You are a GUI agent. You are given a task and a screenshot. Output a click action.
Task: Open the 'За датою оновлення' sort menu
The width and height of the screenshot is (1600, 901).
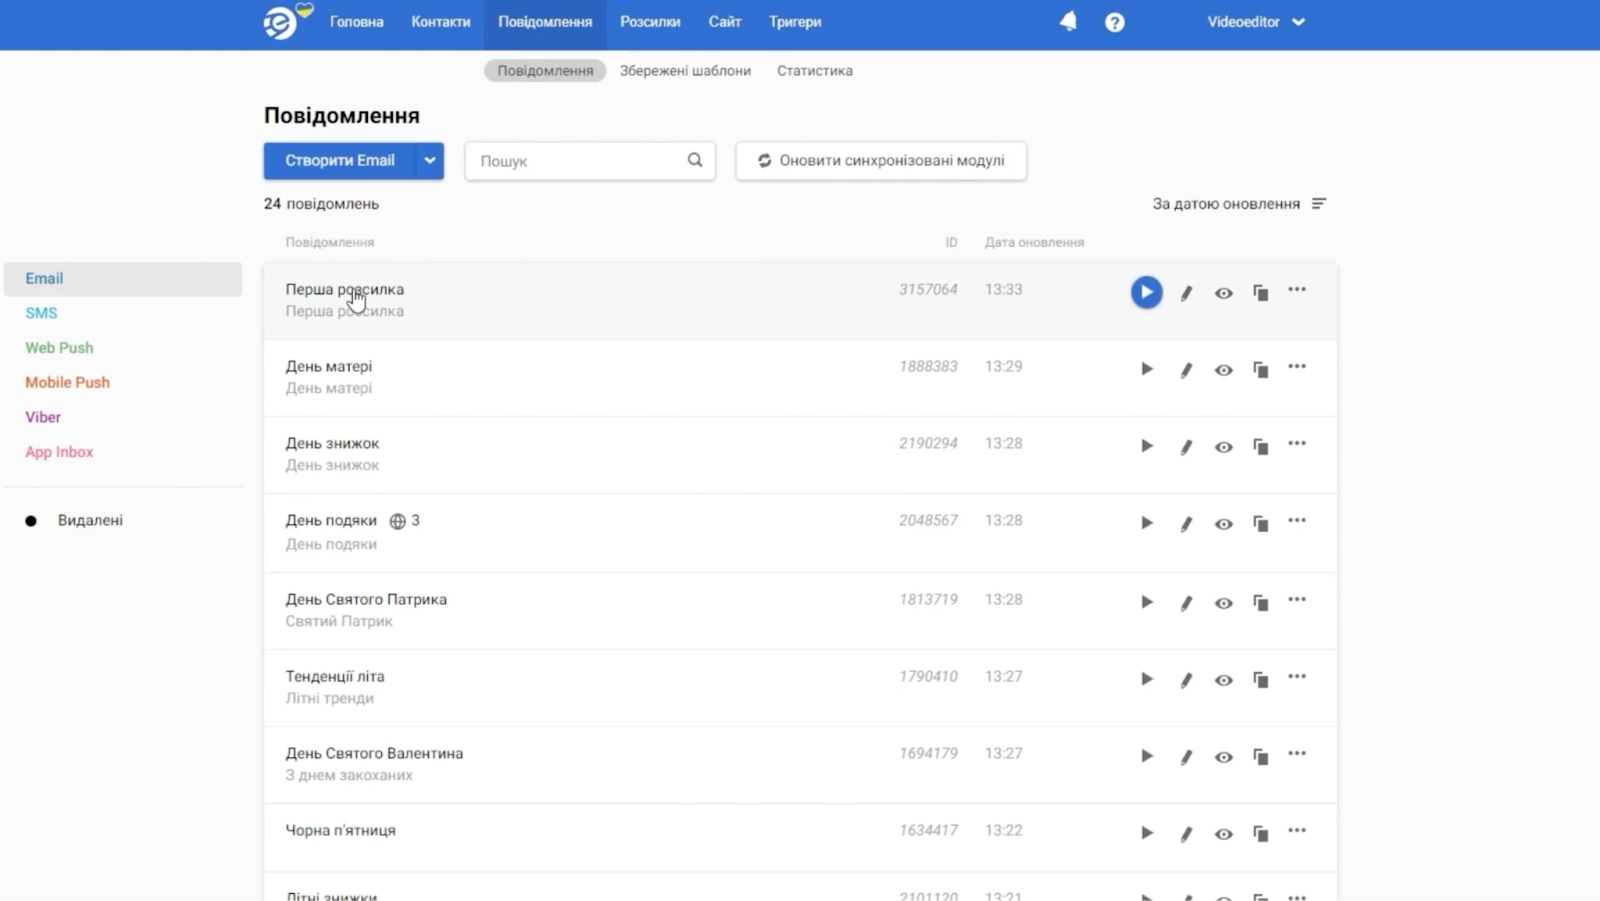[x=1239, y=204]
